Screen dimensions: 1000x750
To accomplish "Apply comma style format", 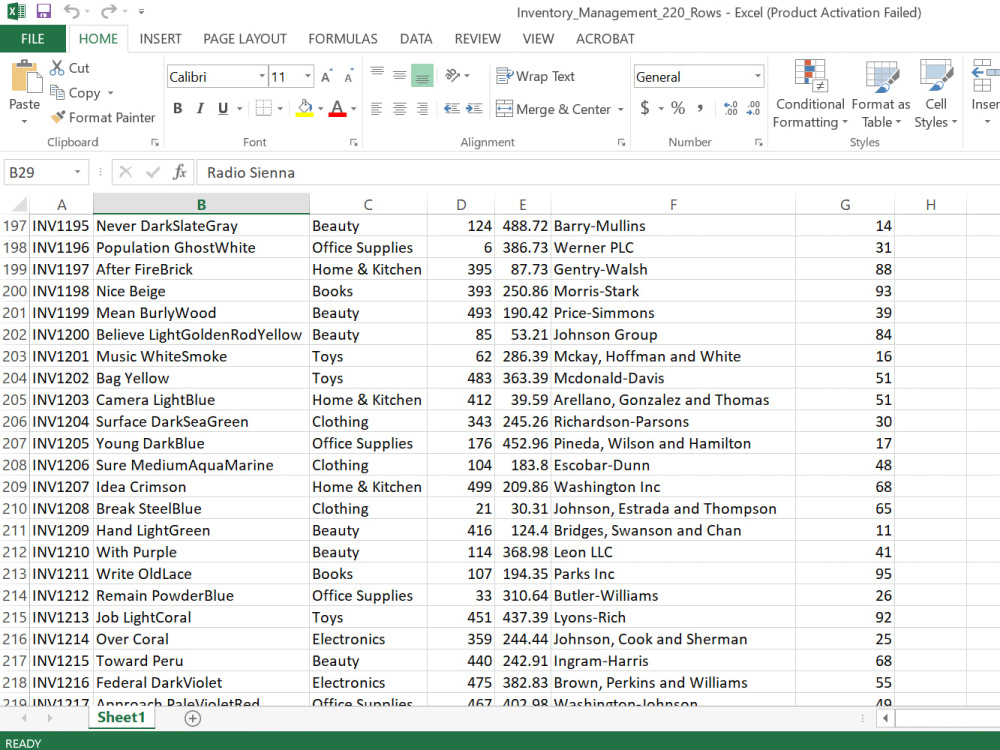I will pos(700,108).
